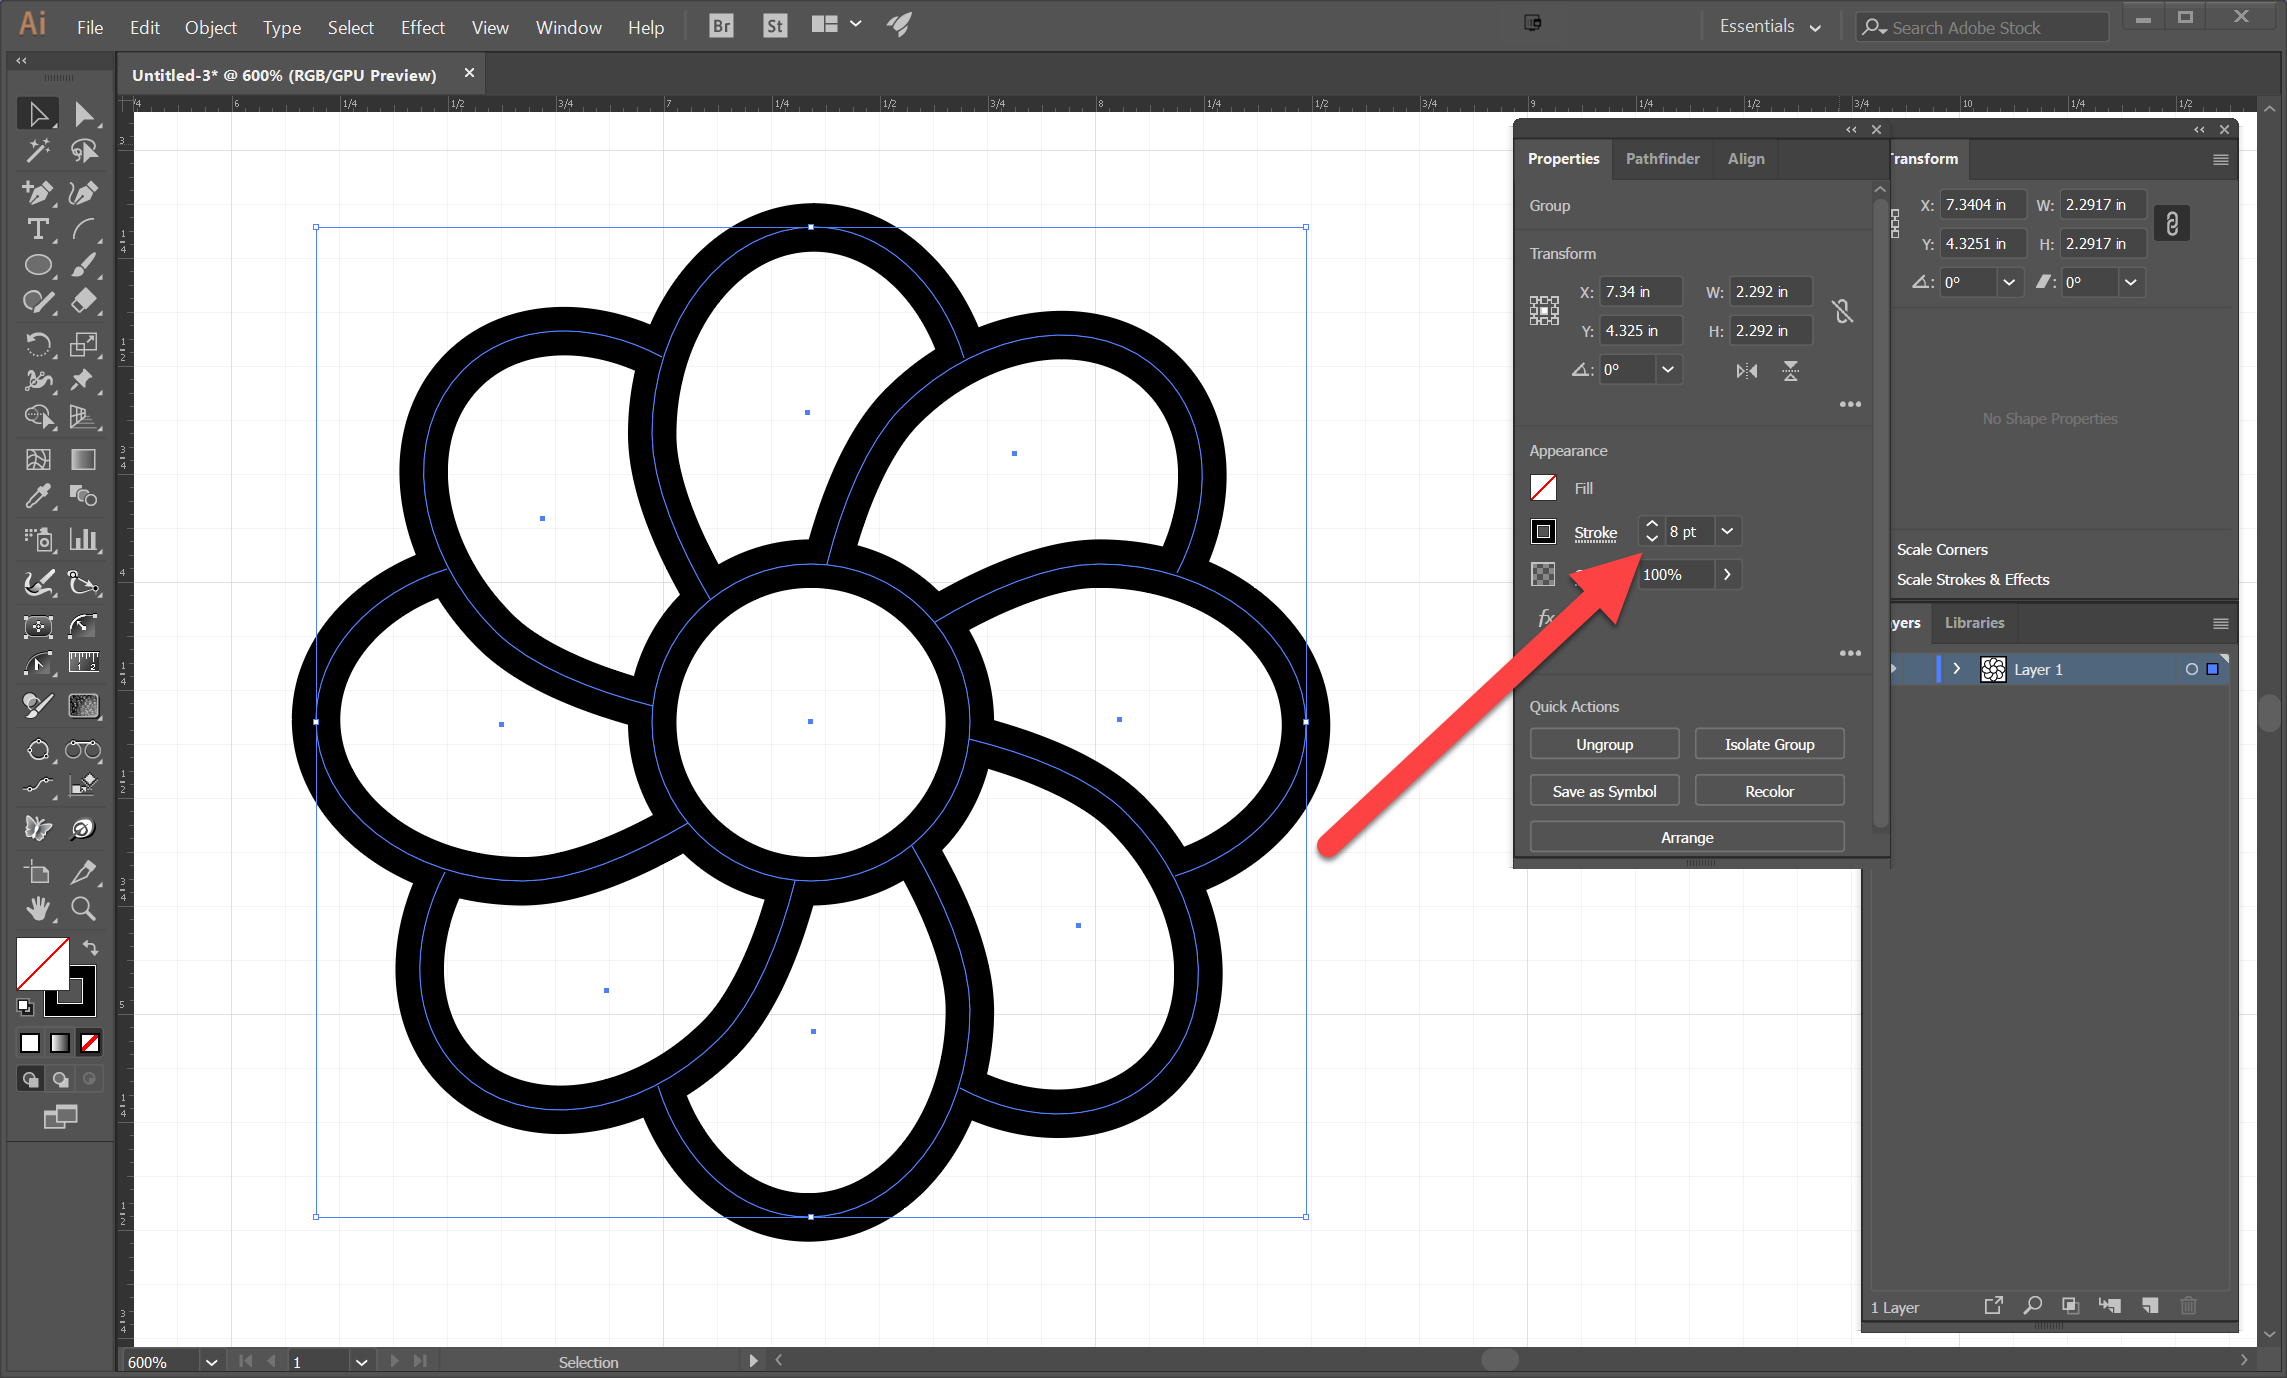Open Appearance panel overflow menu
Screen dimensions: 2287x1378
(x=1848, y=653)
